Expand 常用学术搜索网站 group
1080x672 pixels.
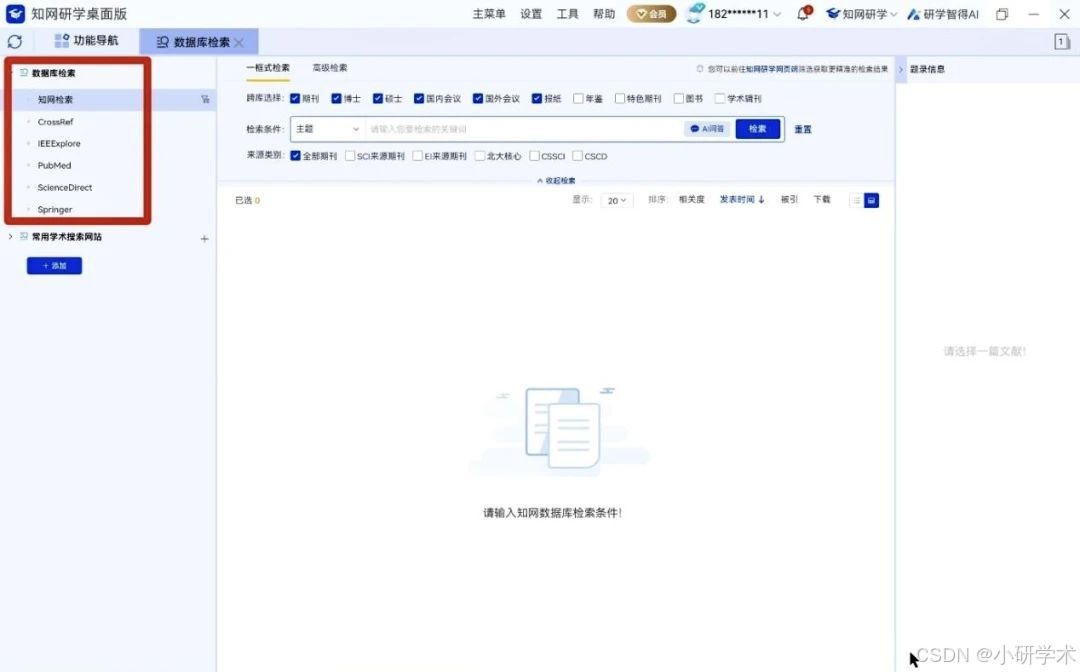(10, 237)
